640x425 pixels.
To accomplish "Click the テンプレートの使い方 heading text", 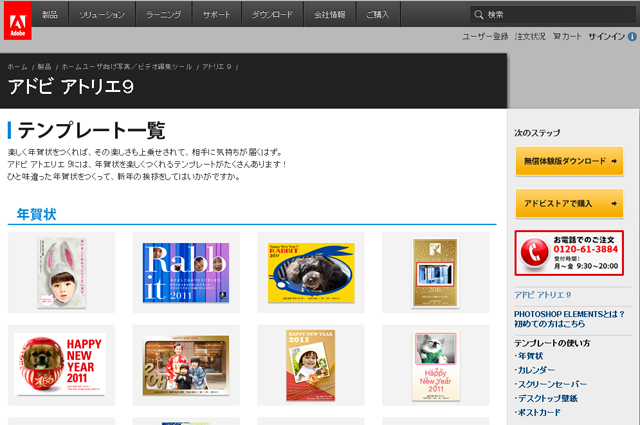I will click(x=552, y=343).
